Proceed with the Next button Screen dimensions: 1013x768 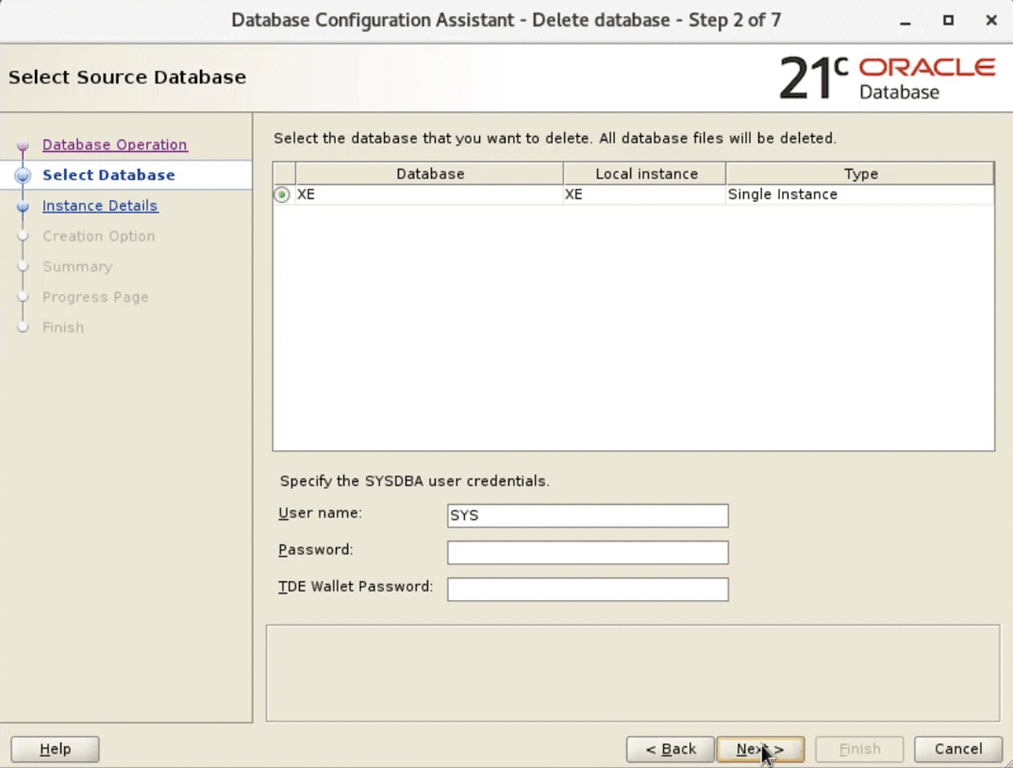(760, 749)
